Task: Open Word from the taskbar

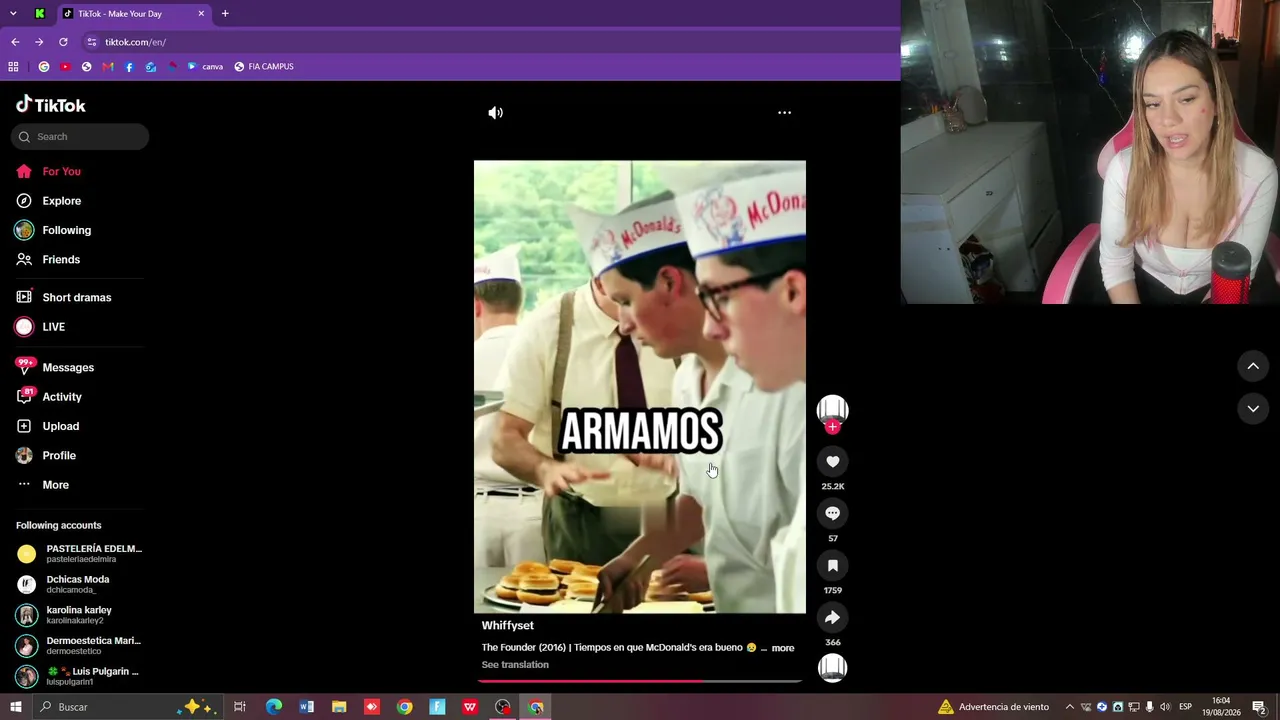Action: pos(306,707)
